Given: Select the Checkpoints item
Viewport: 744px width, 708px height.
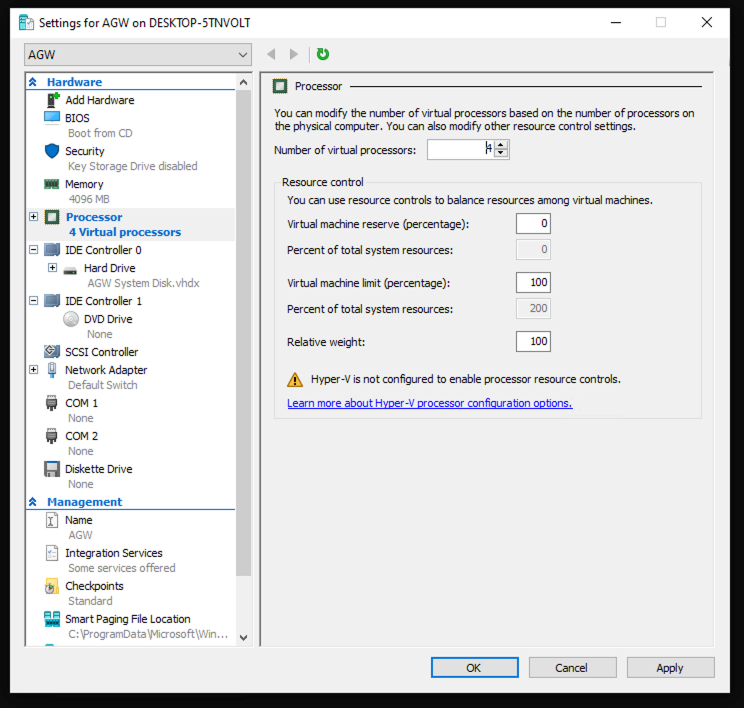Looking at the screenshot, I should click(x=94, y=586).
